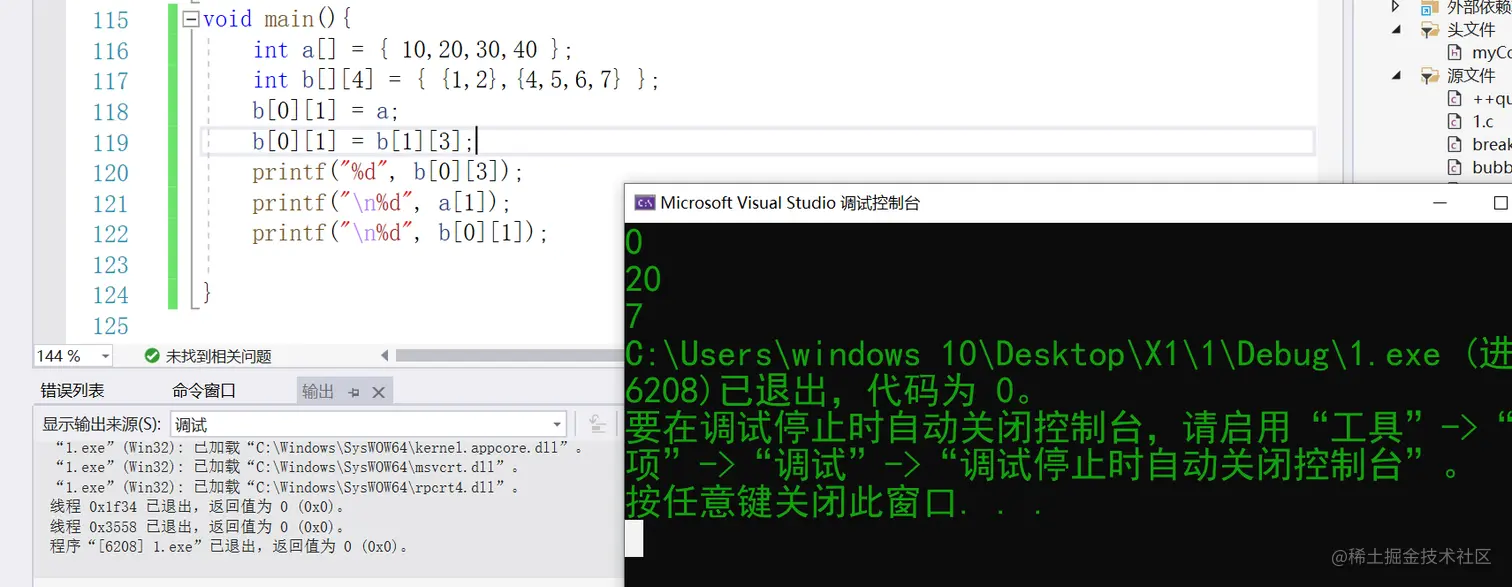
Task: Toggle the pin on the 输出 panel
Action: click(x=354, y=392)
